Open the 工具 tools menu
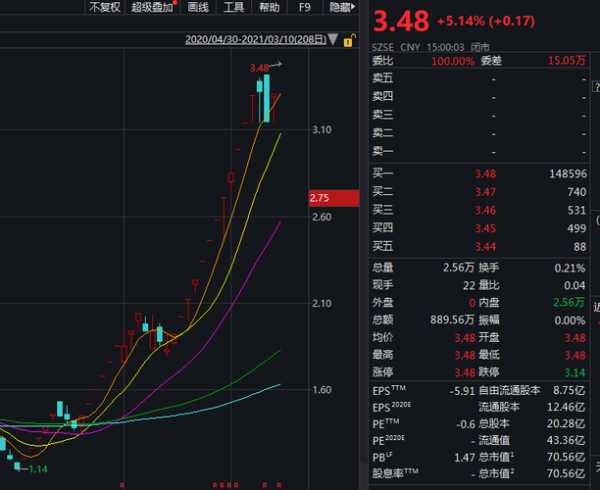 pyautogui.click(x=233, y=7)
